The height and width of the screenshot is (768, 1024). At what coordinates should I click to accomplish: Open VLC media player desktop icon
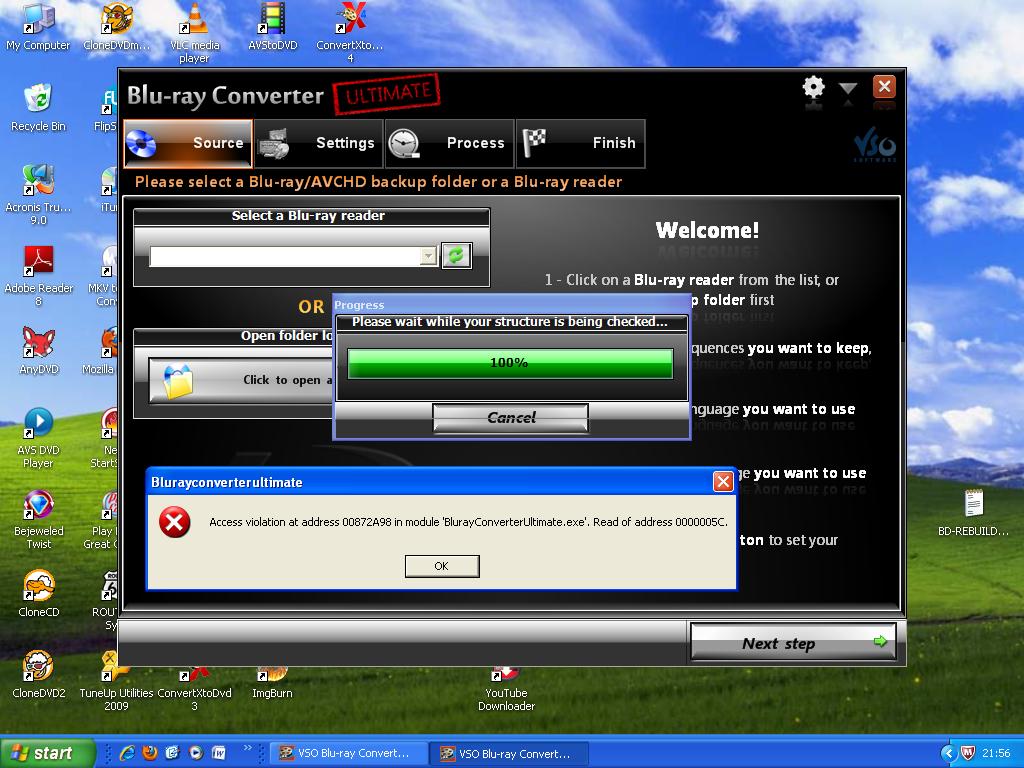click(195, 32)
